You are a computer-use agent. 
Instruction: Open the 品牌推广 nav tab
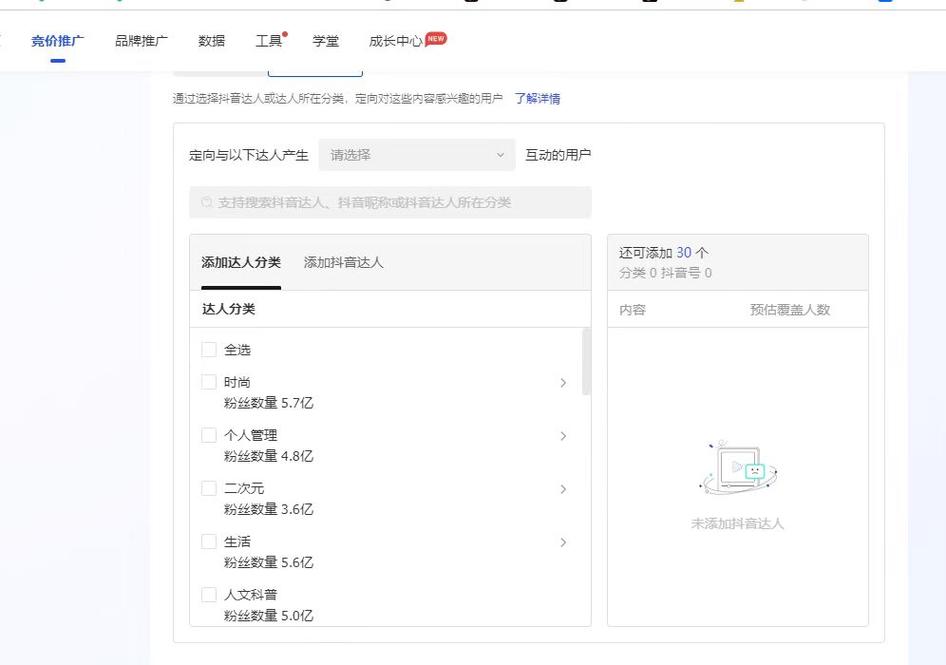[141, 41]
